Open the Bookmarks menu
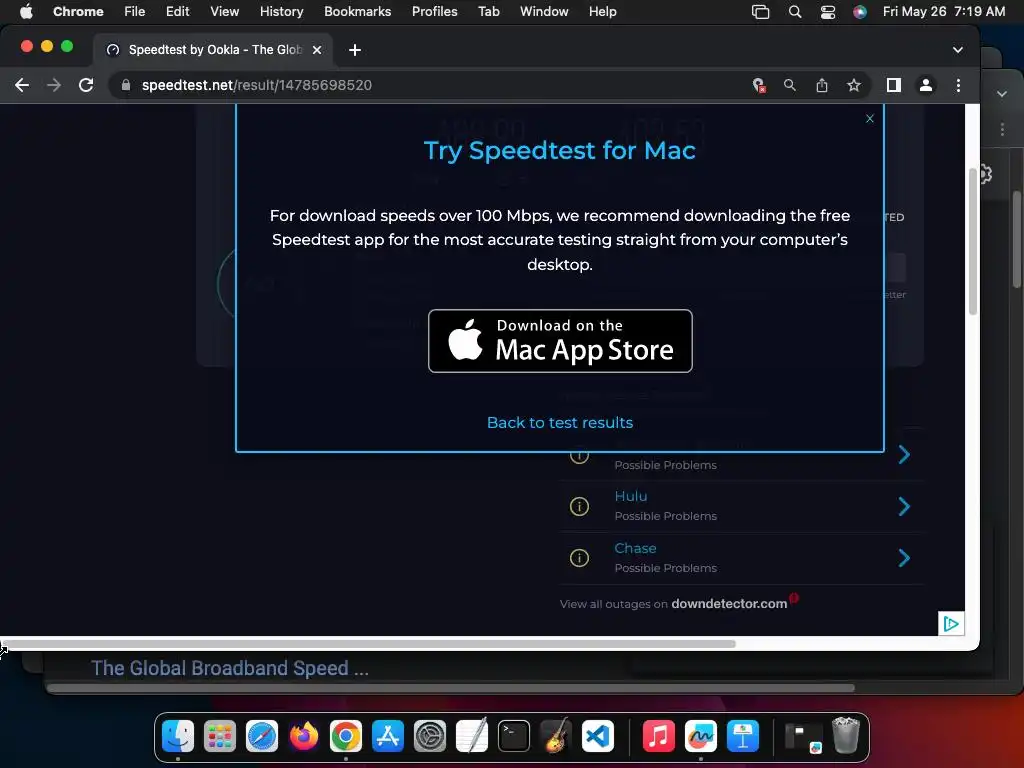Image resolution: width=1024 pixels, height=768 pixels. point(357,11)
